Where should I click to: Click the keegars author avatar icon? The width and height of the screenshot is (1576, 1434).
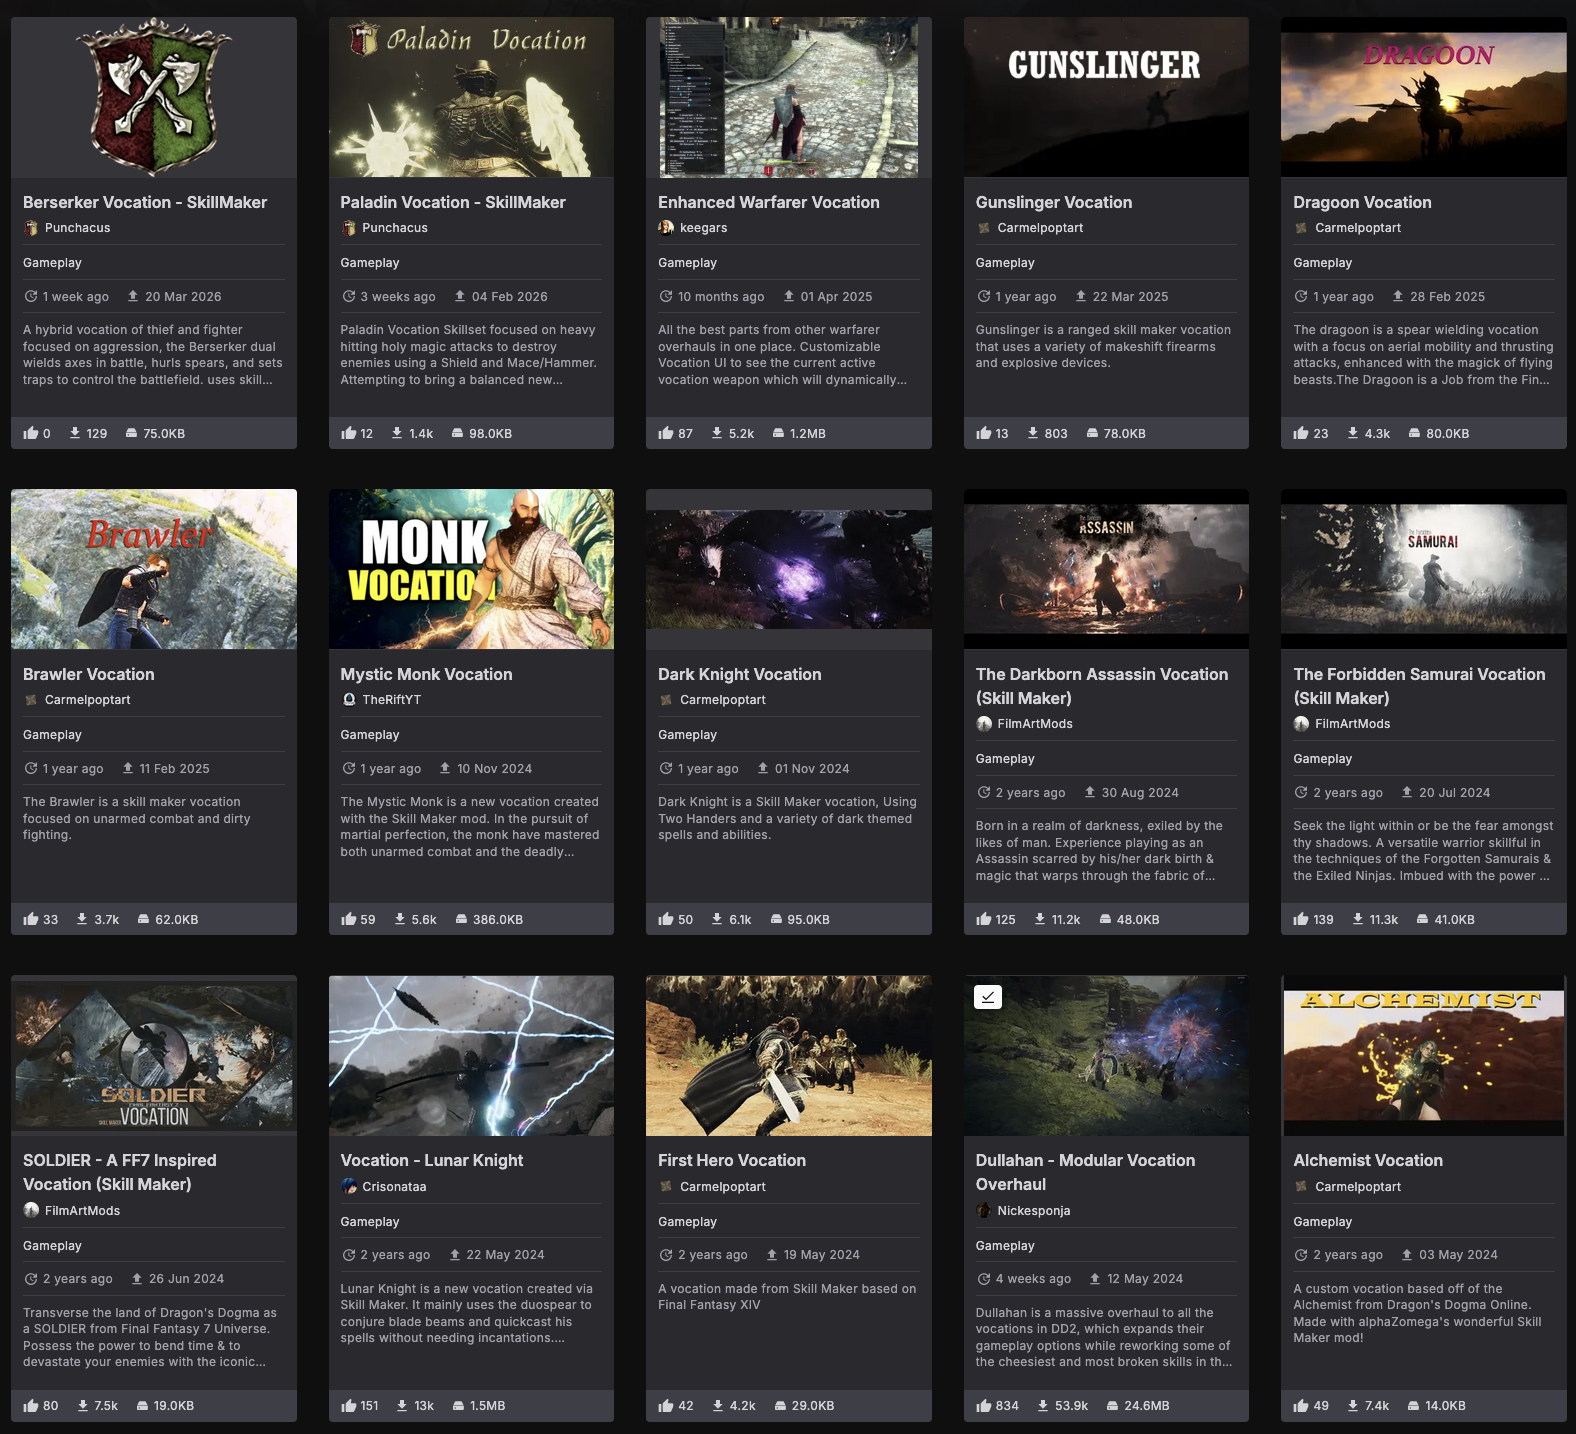tap(666, 228)
